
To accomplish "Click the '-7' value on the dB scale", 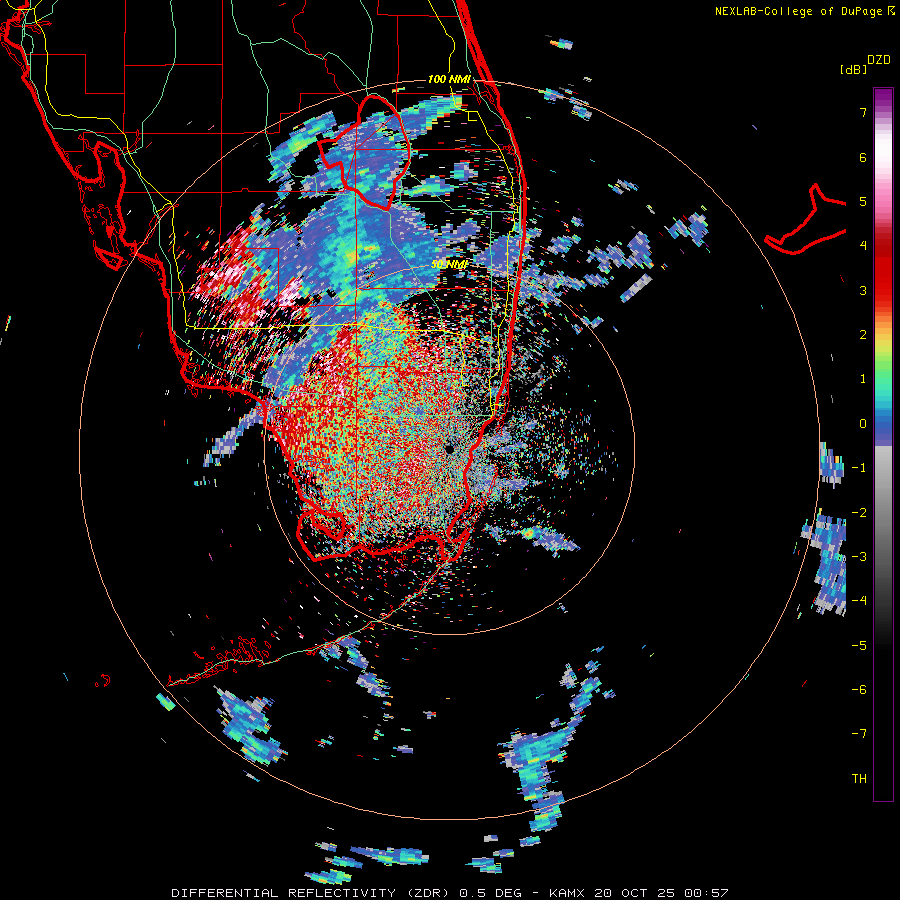I will tap(859, 734).
